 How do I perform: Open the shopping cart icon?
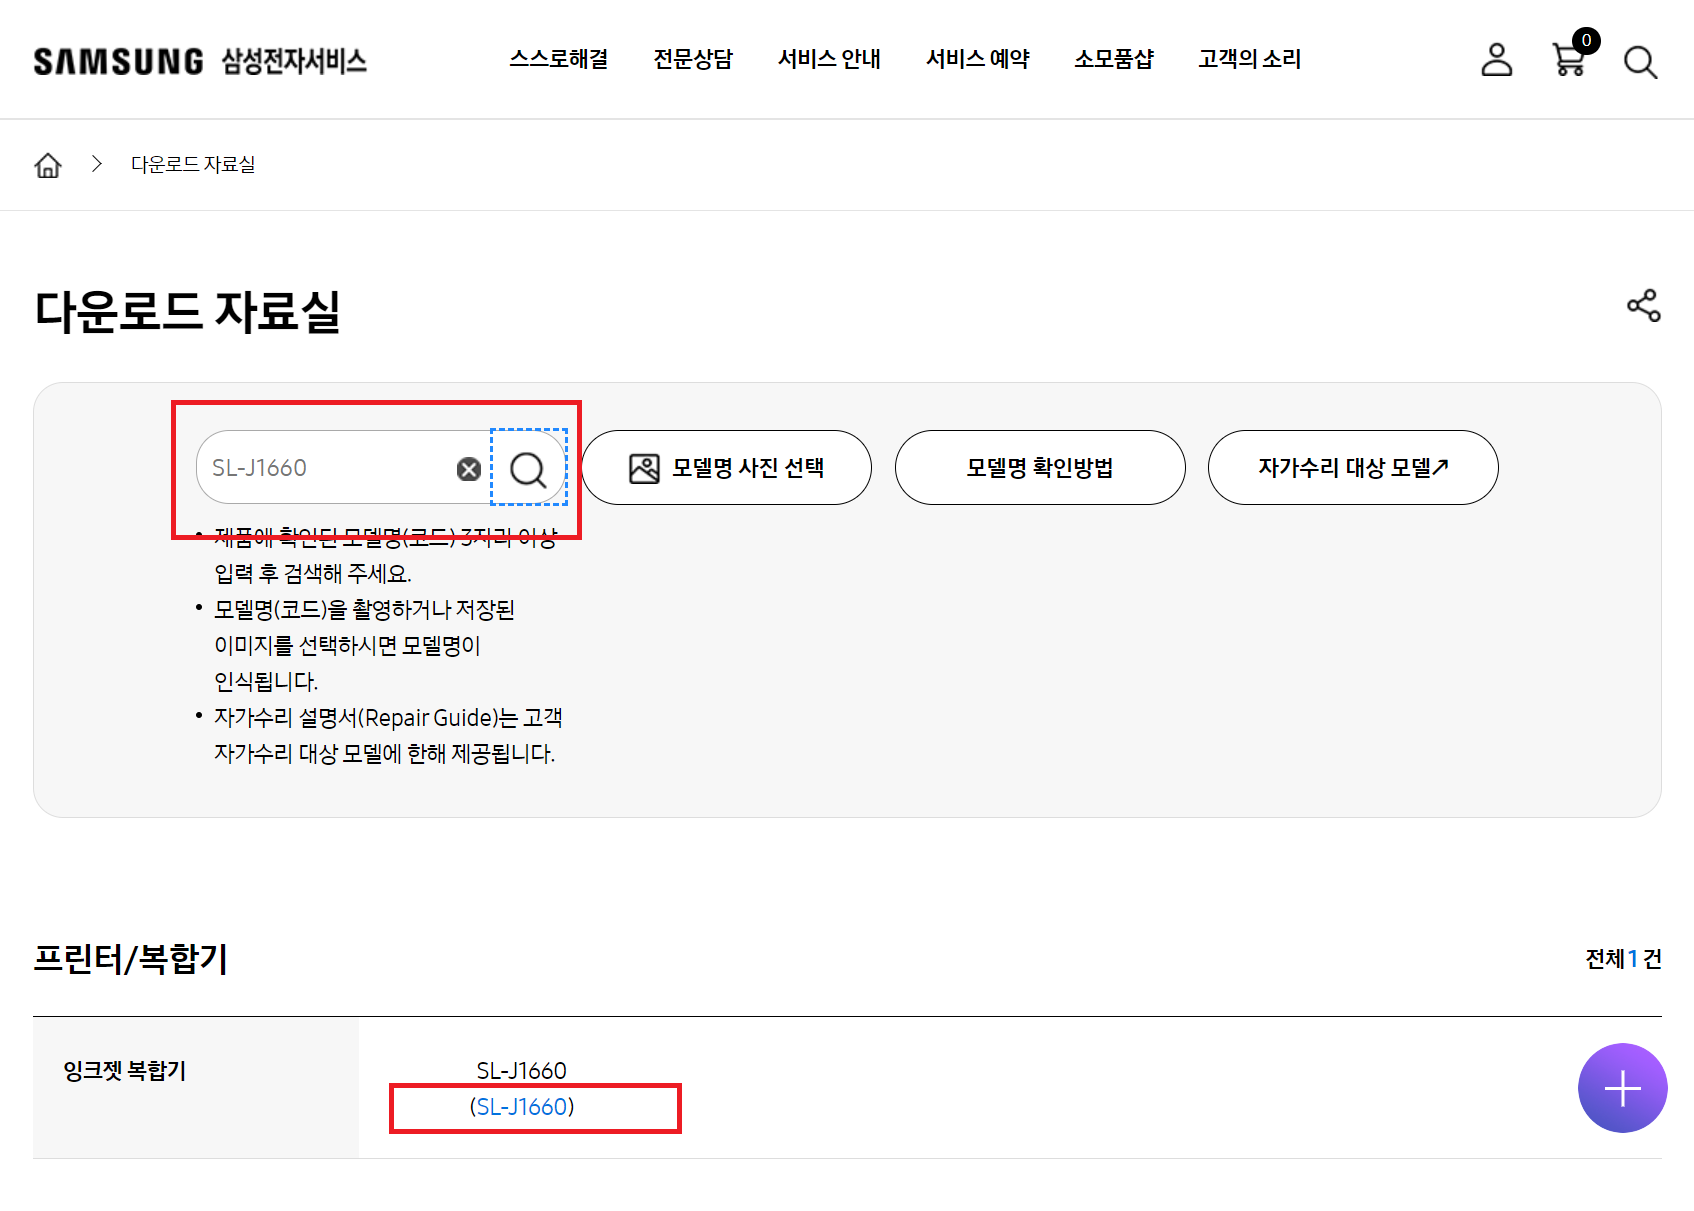1568,62
